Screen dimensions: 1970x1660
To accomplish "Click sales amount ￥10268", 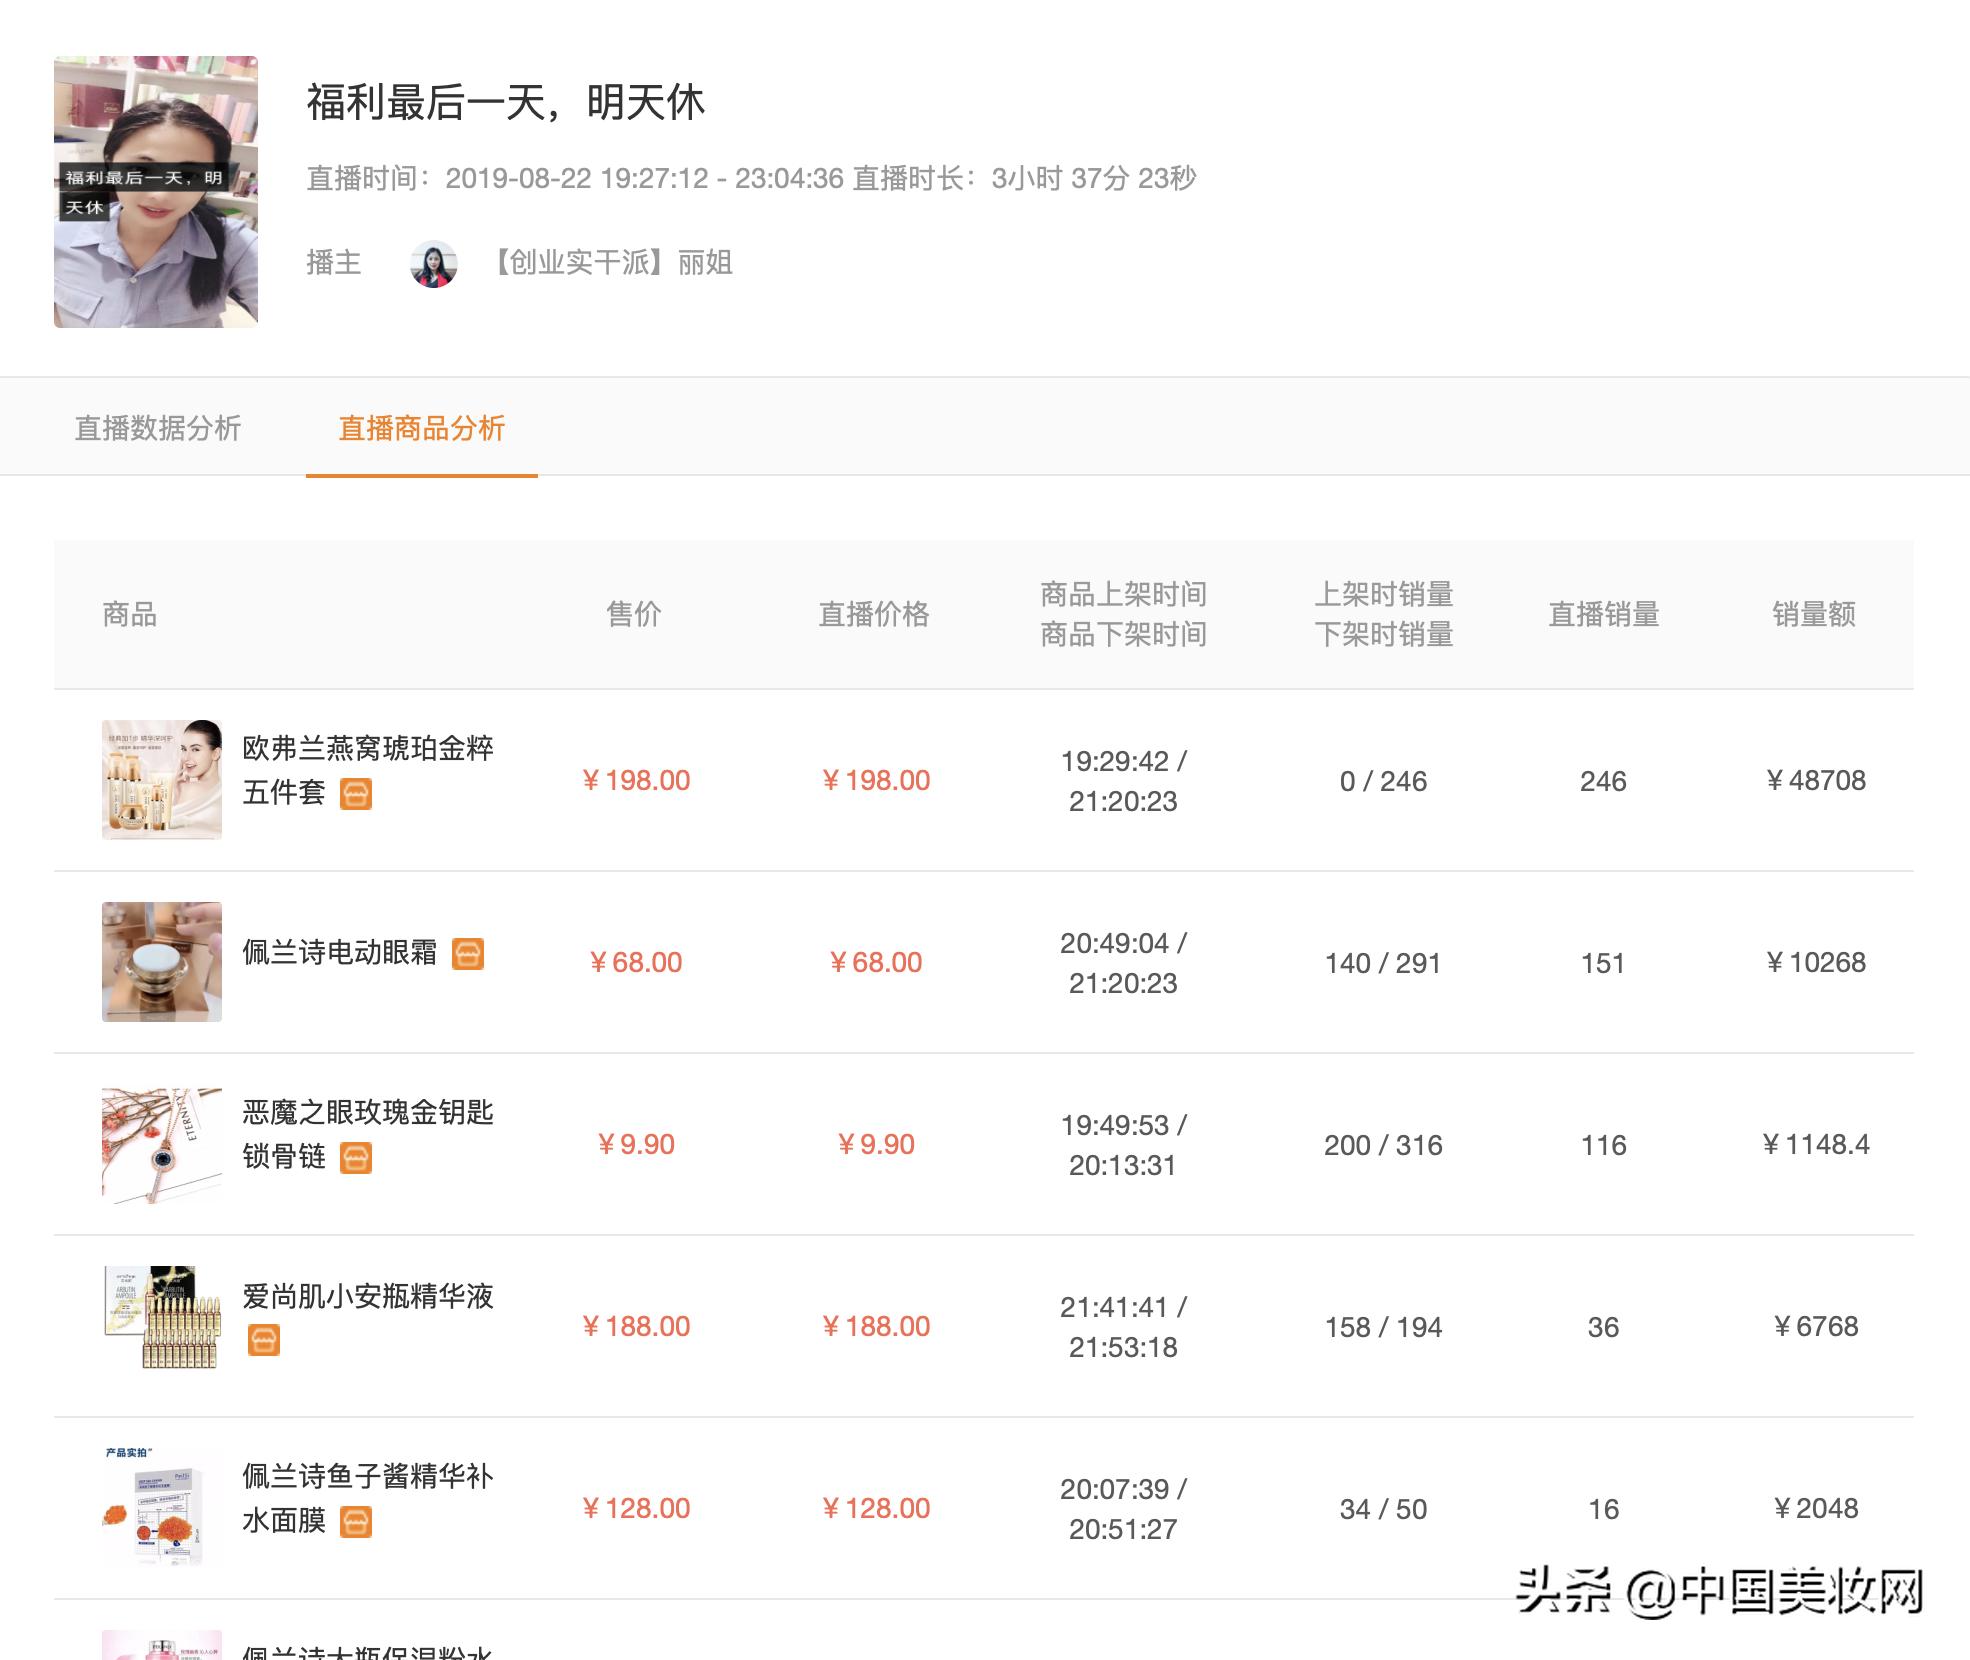I will pyautogui.click(x=1815, y=962).
